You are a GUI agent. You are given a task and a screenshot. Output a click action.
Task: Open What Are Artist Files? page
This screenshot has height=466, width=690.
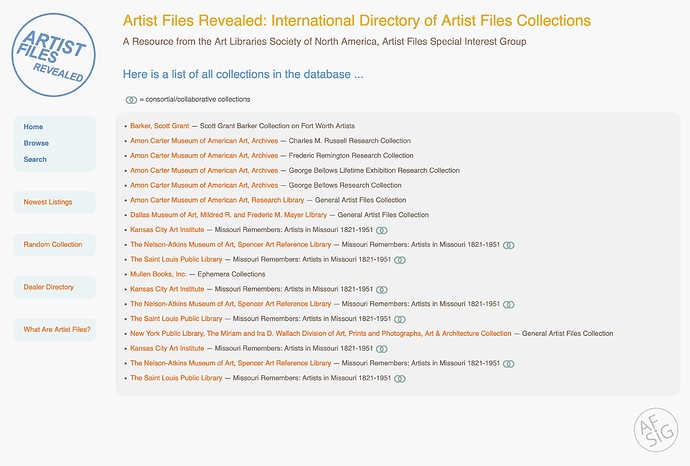(57, 329)
